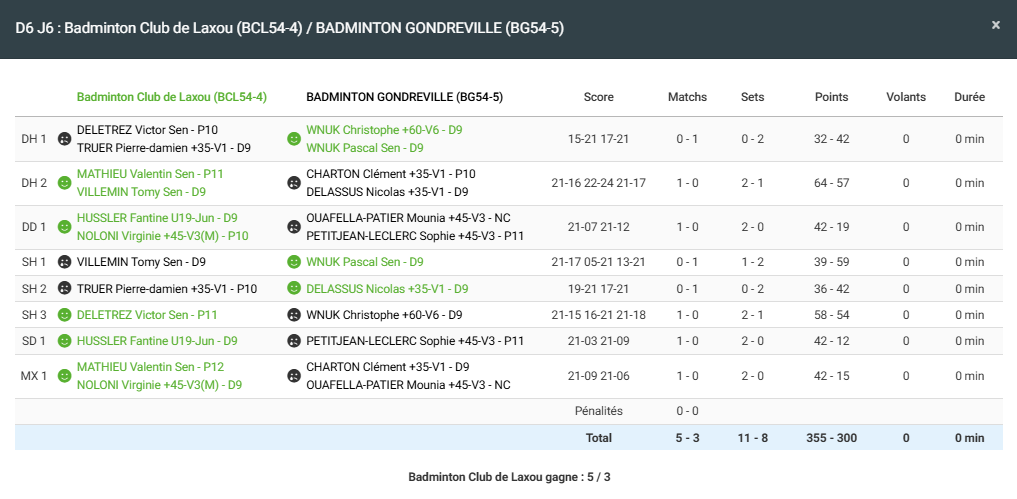The image size is (1017, 499).
Task: Open BADMINTON GONDREVILLE team column header
Action: coord(404,97)
